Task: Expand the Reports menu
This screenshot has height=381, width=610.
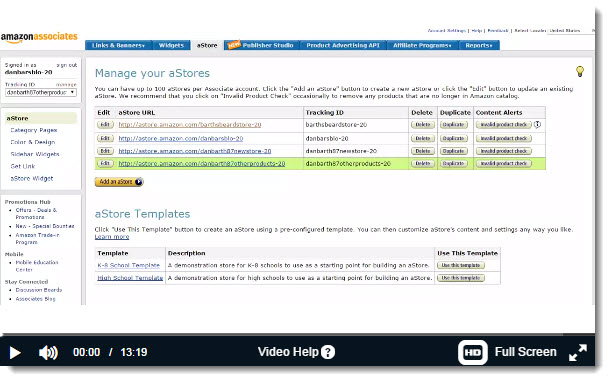Action: tap(479, 46)
